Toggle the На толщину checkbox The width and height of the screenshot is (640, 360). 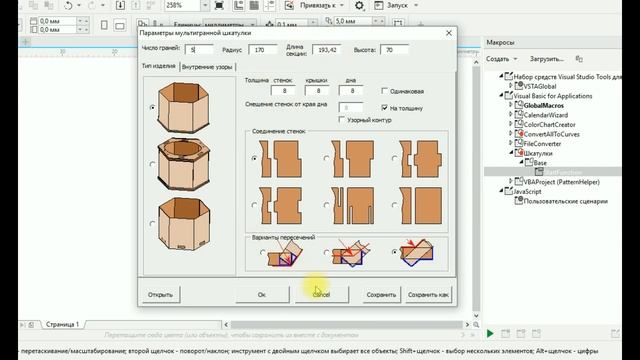point(384,108)
